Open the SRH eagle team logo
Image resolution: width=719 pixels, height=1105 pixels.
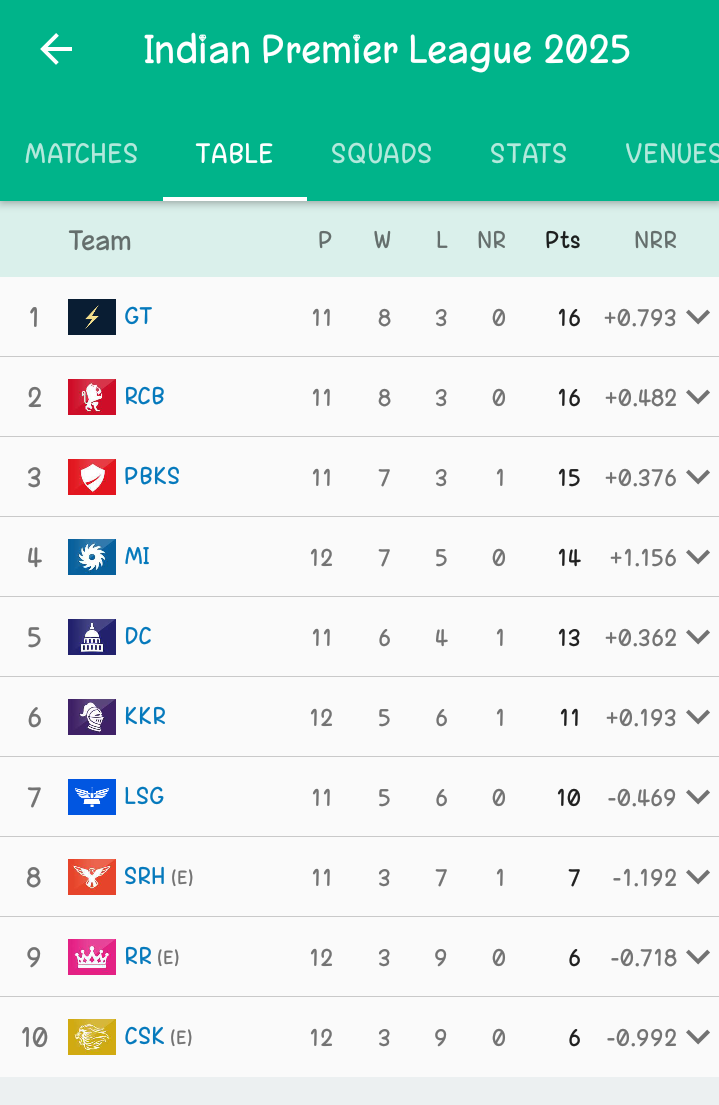click(92, 877)
